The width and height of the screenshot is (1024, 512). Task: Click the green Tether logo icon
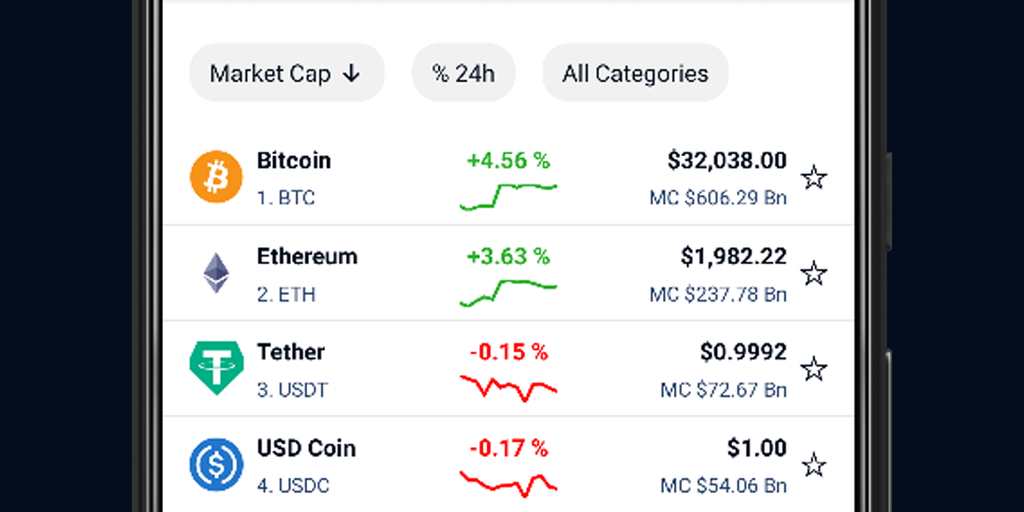[x=216, y=368]
